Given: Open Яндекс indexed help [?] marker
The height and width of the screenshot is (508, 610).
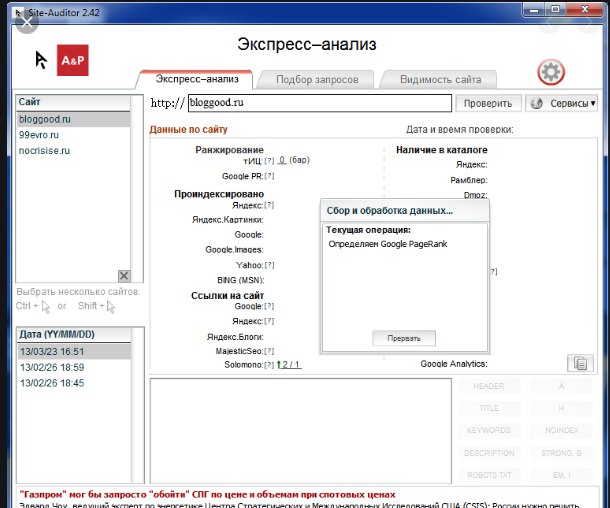Looking at the screenshot, I should click(x=270, y=205).
